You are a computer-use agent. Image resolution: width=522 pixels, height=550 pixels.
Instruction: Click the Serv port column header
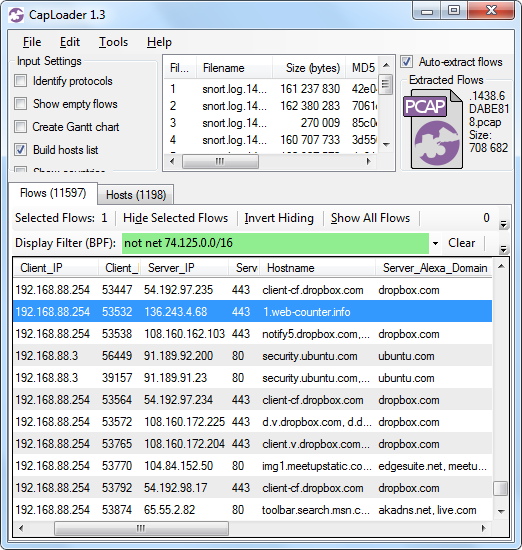click(x=244, y=268)
